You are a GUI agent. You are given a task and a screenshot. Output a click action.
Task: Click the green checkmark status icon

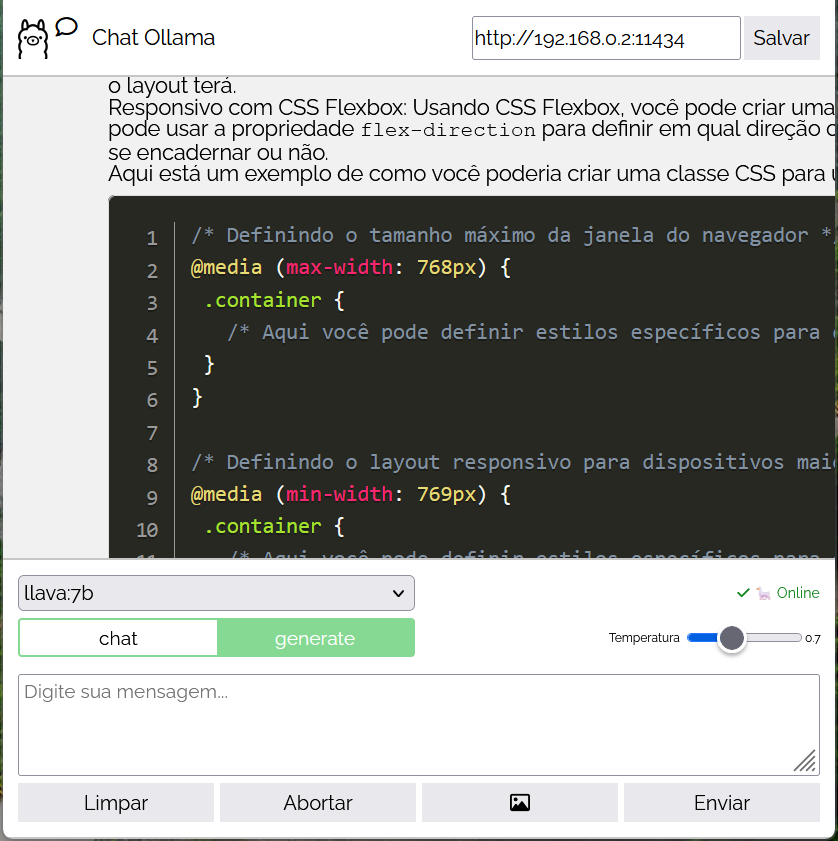tap(743, 593)
